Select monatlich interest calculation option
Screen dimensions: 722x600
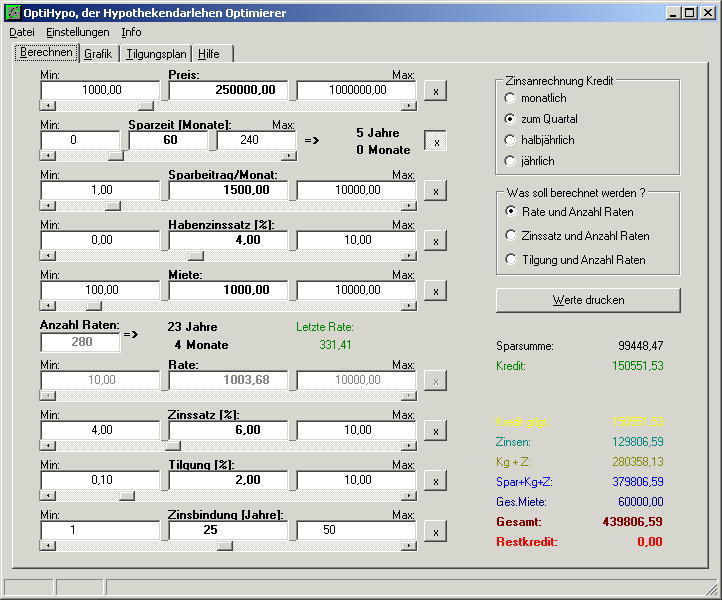click(511, 98)
